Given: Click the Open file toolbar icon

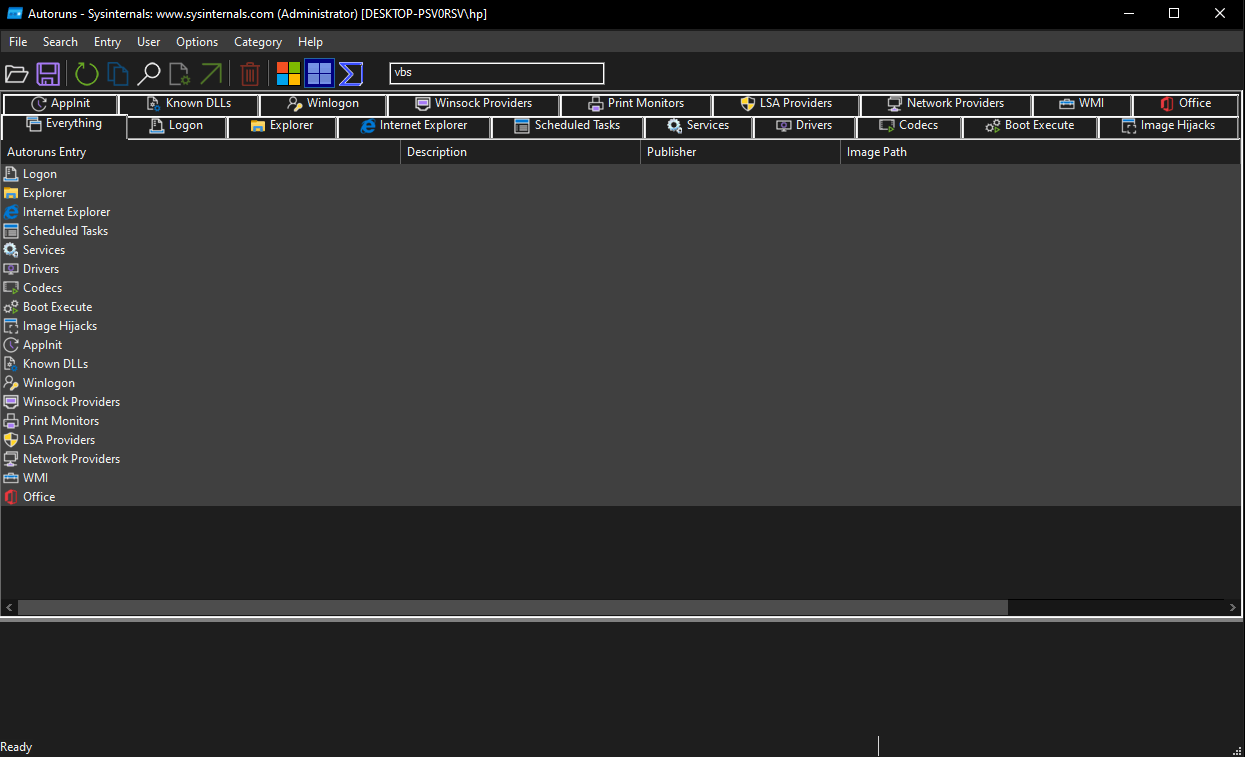Looking at the screenshot, I should click(17, 74).
